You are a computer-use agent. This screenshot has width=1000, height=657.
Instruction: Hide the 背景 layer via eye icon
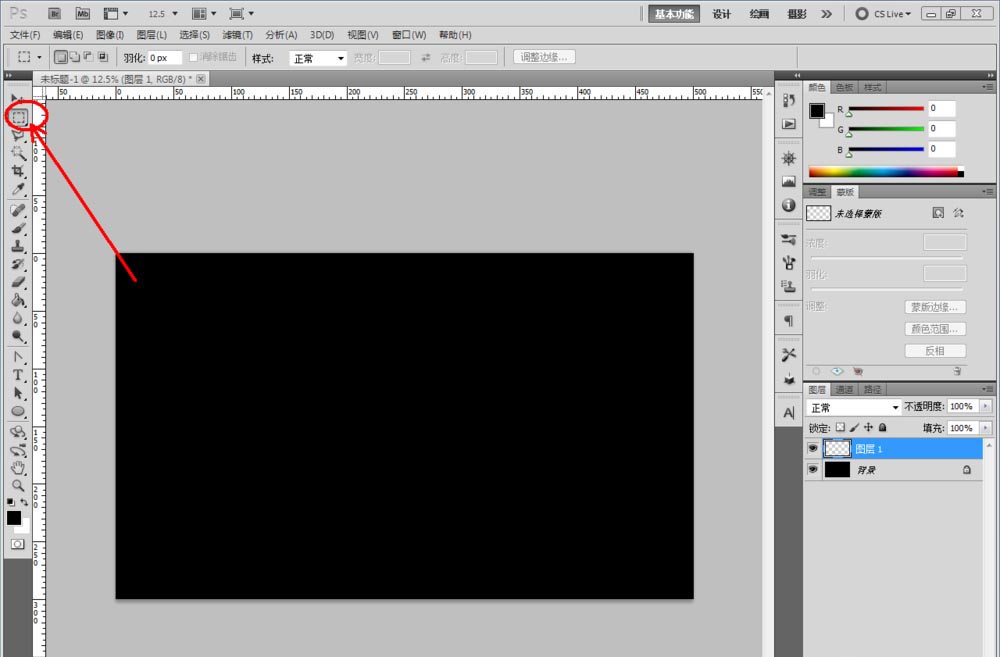[x=812, y=469]
